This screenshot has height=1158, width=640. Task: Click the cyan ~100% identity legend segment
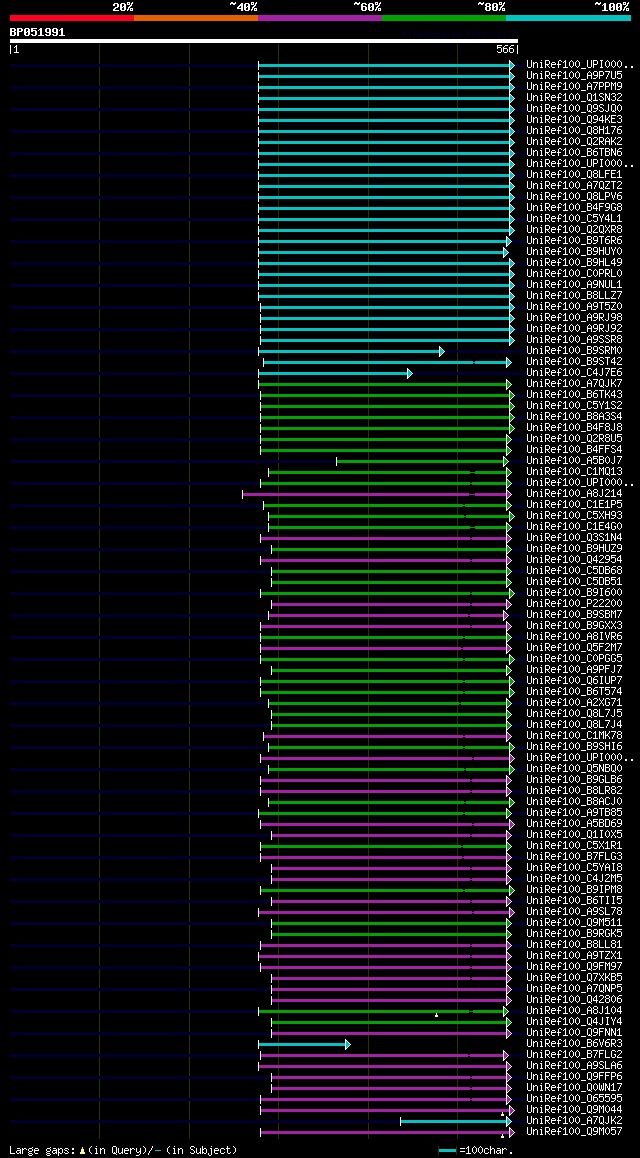[568, 17]
